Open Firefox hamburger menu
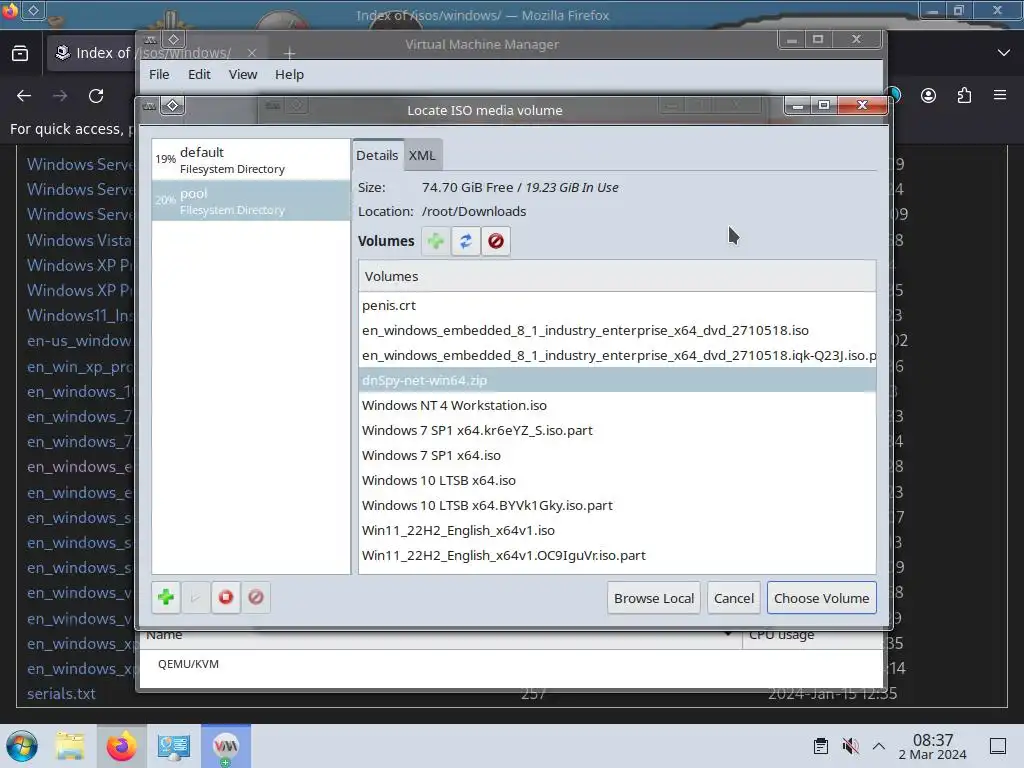This screenshot has height=768, width=1024. [x=1000, y=96]
